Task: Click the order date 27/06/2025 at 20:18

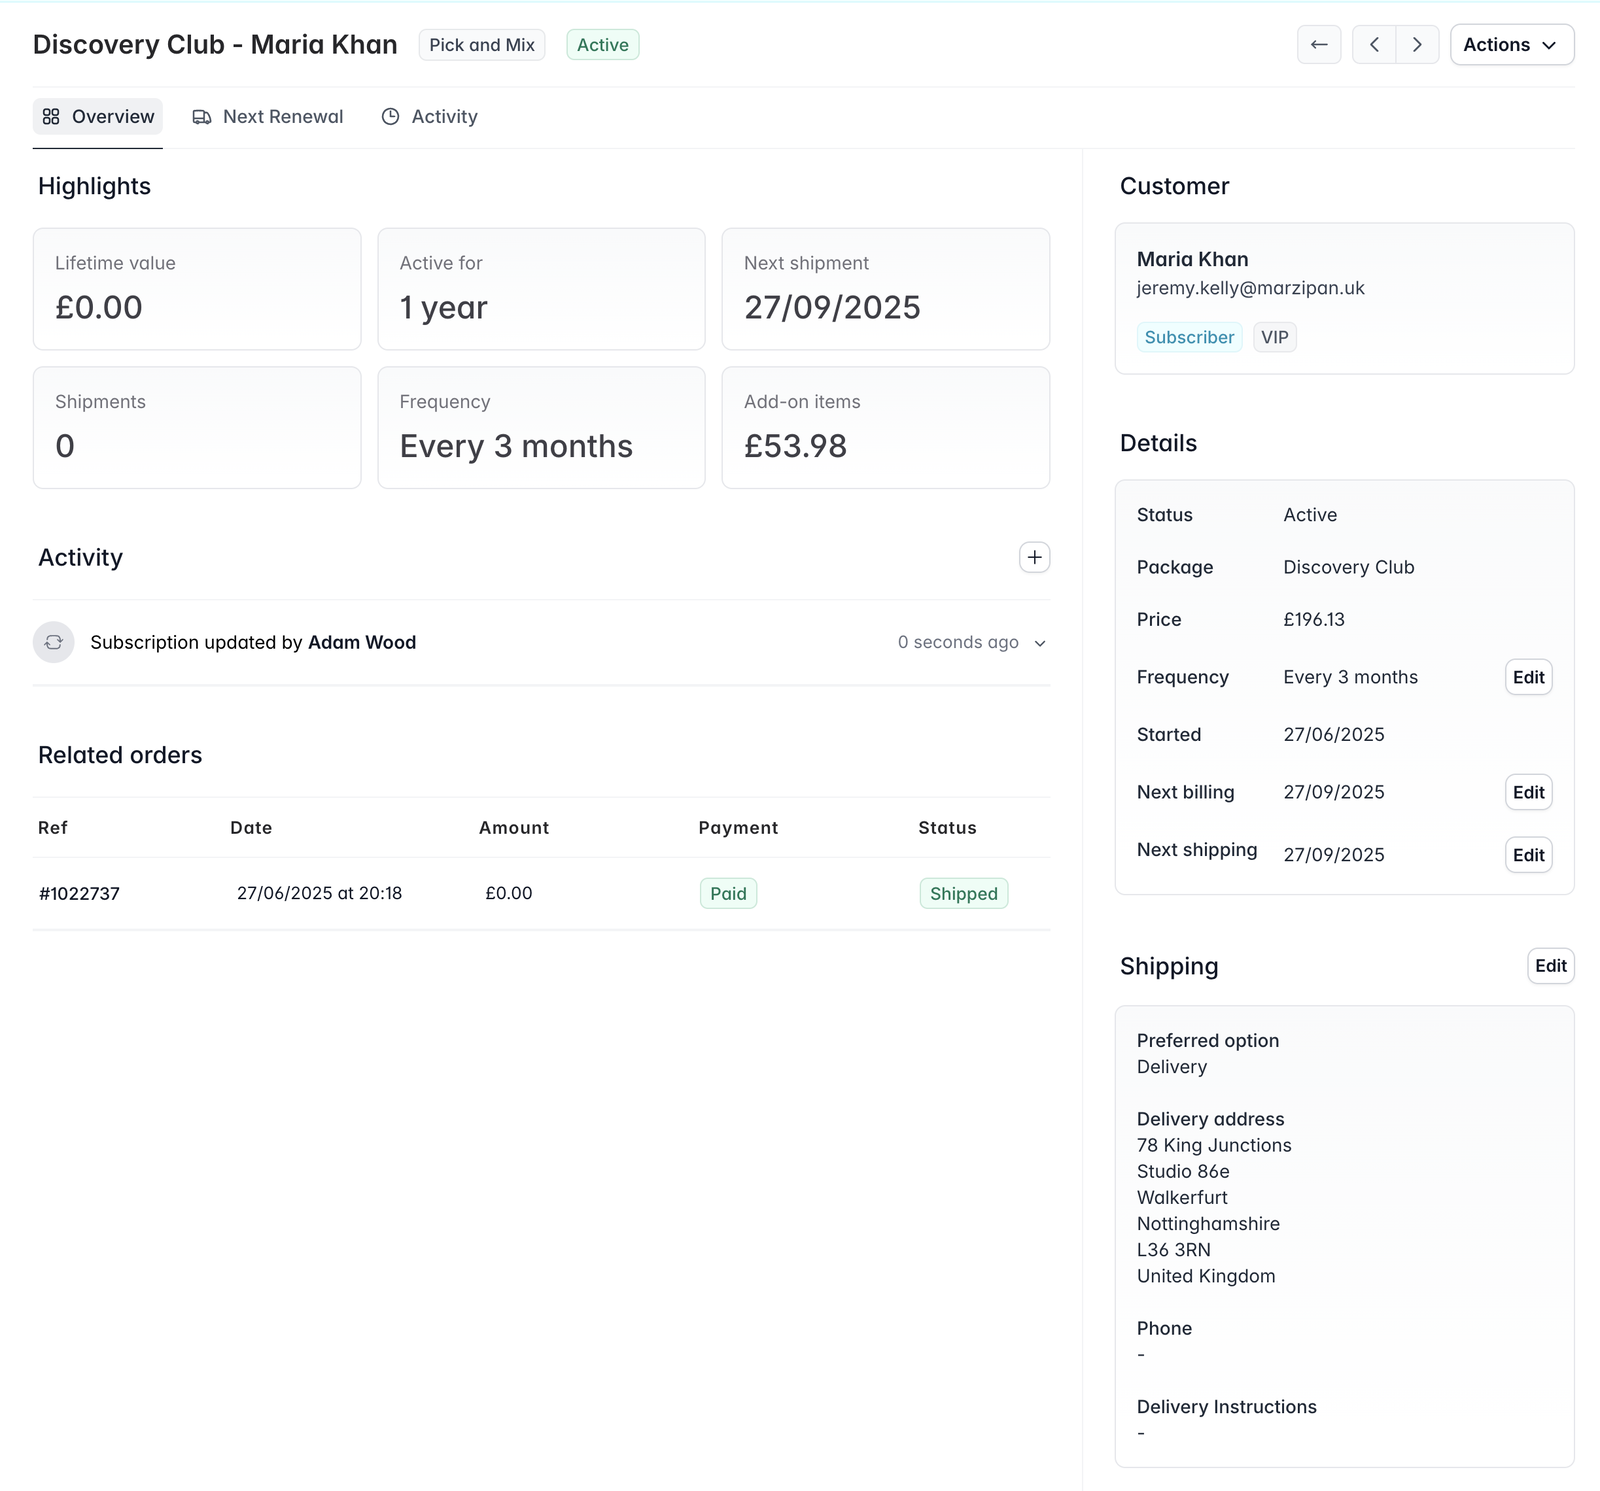Action: tap(319, 893)
